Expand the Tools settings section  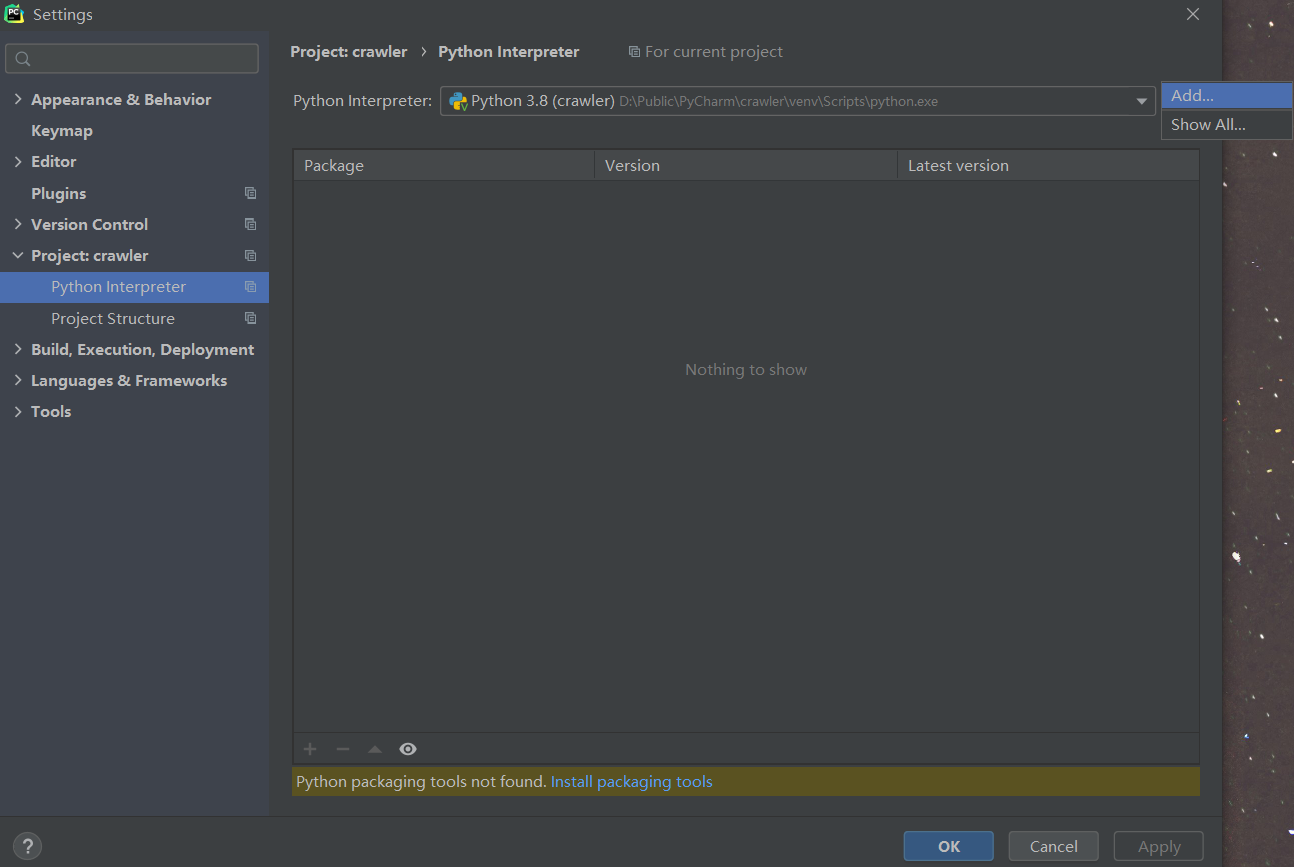click(x=18, y=411)
